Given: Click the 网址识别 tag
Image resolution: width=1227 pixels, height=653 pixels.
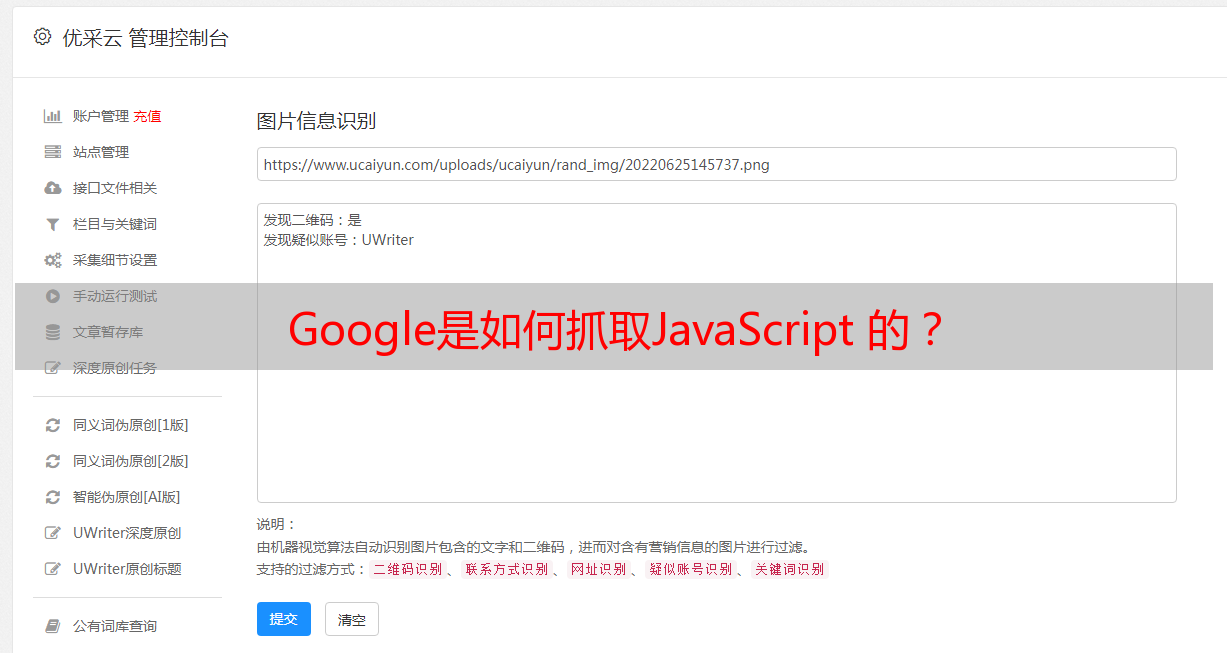Looking at the screenshot, I should click(598, 569).
